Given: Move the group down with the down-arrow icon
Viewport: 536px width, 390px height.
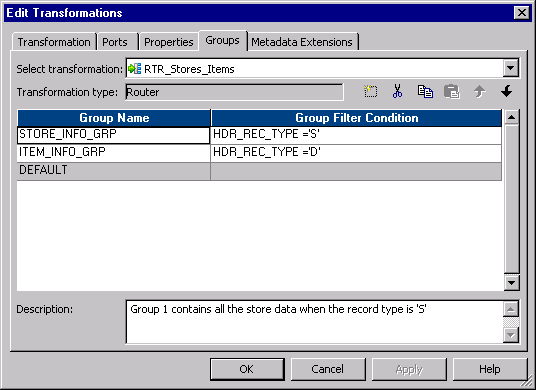Looking at the screenshot, I should coord(506,91).
